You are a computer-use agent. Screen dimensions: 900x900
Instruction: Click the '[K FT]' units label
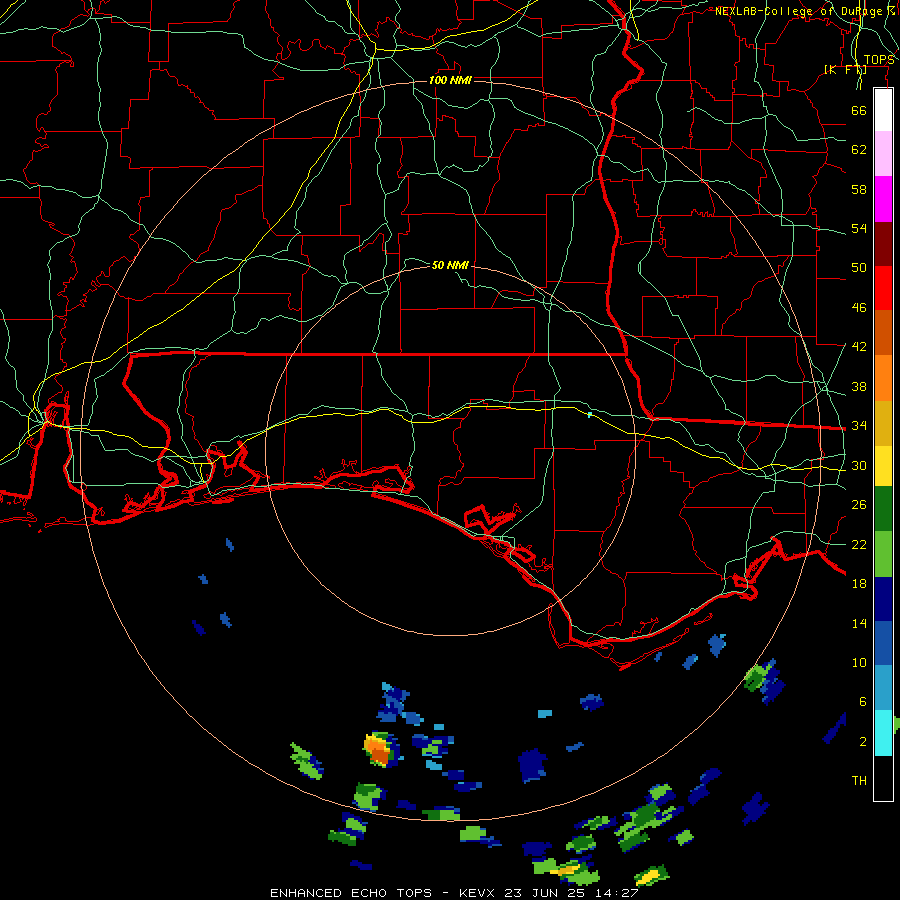click(845, 69)
